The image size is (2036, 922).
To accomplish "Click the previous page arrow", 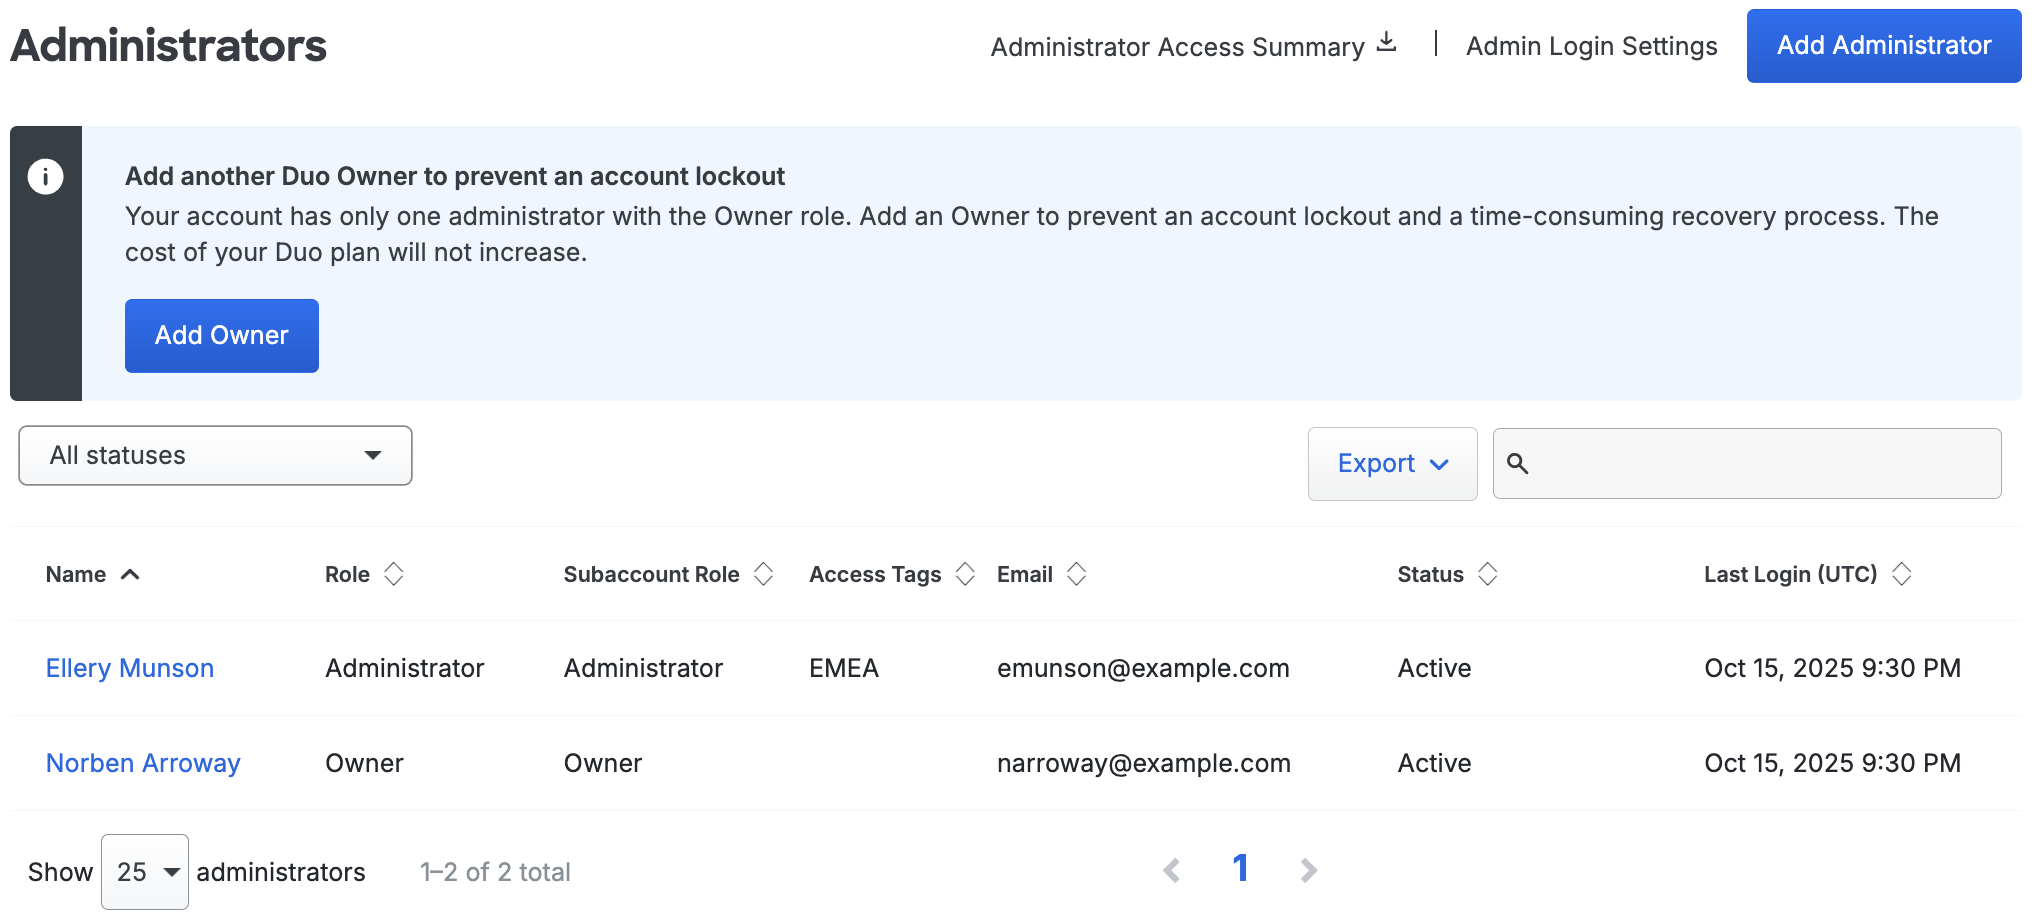I will pos(1172,869).
